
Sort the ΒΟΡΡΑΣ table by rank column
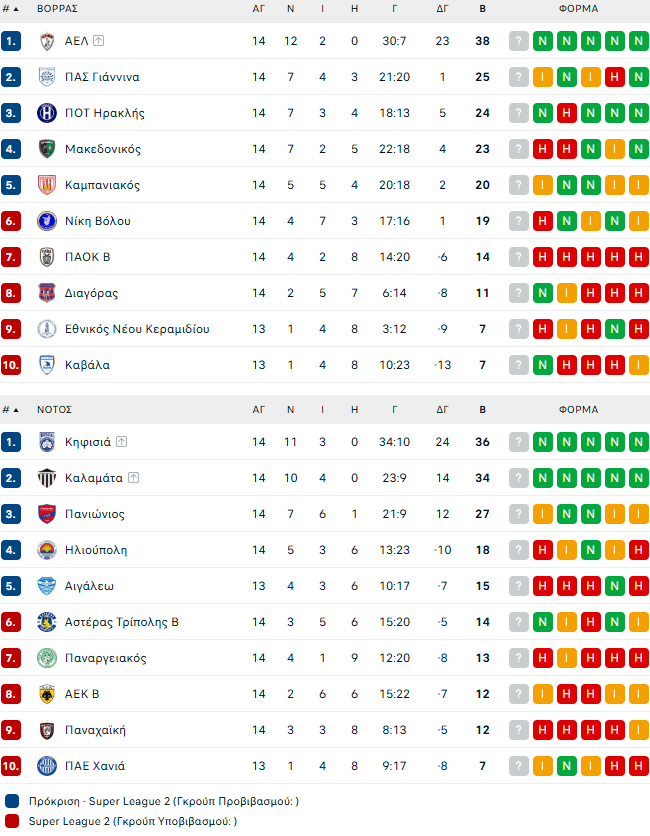pos(10,8)
